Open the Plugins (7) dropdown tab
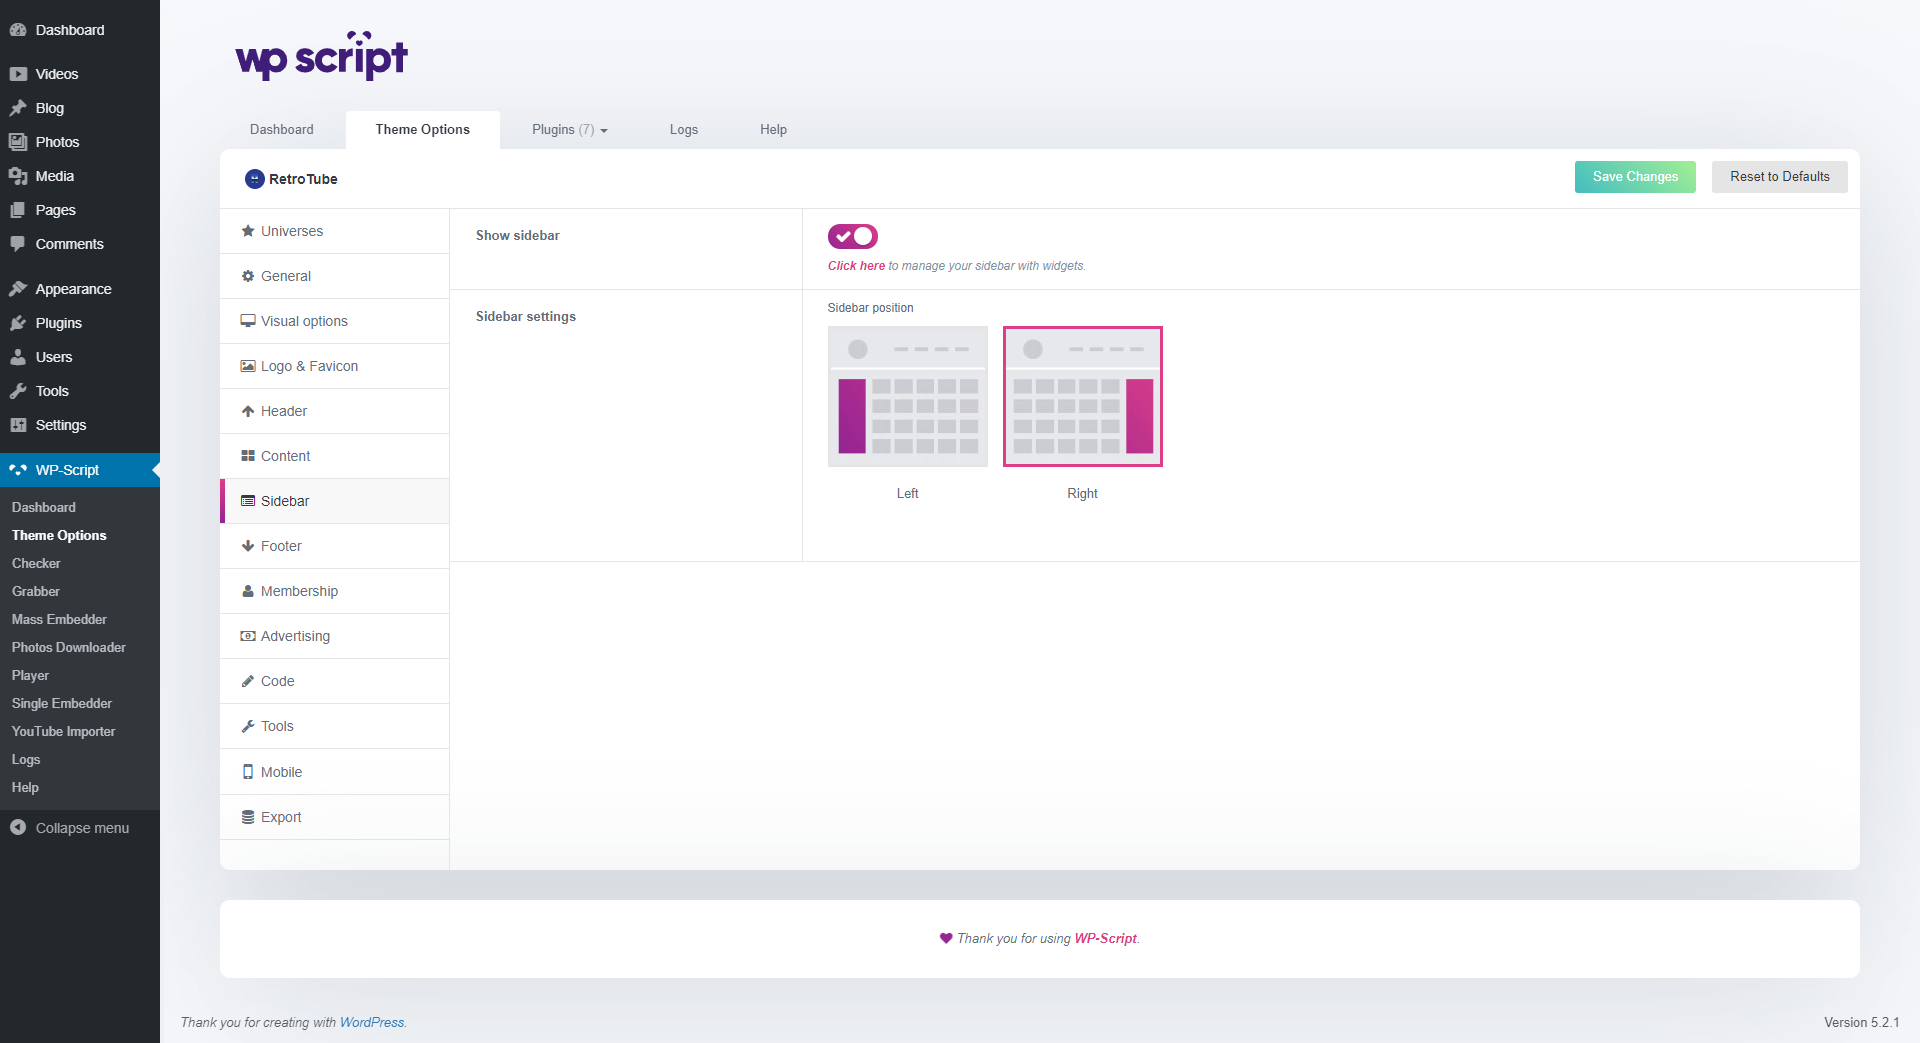The image size is (1920, 1043). click(x=569, y=130)
